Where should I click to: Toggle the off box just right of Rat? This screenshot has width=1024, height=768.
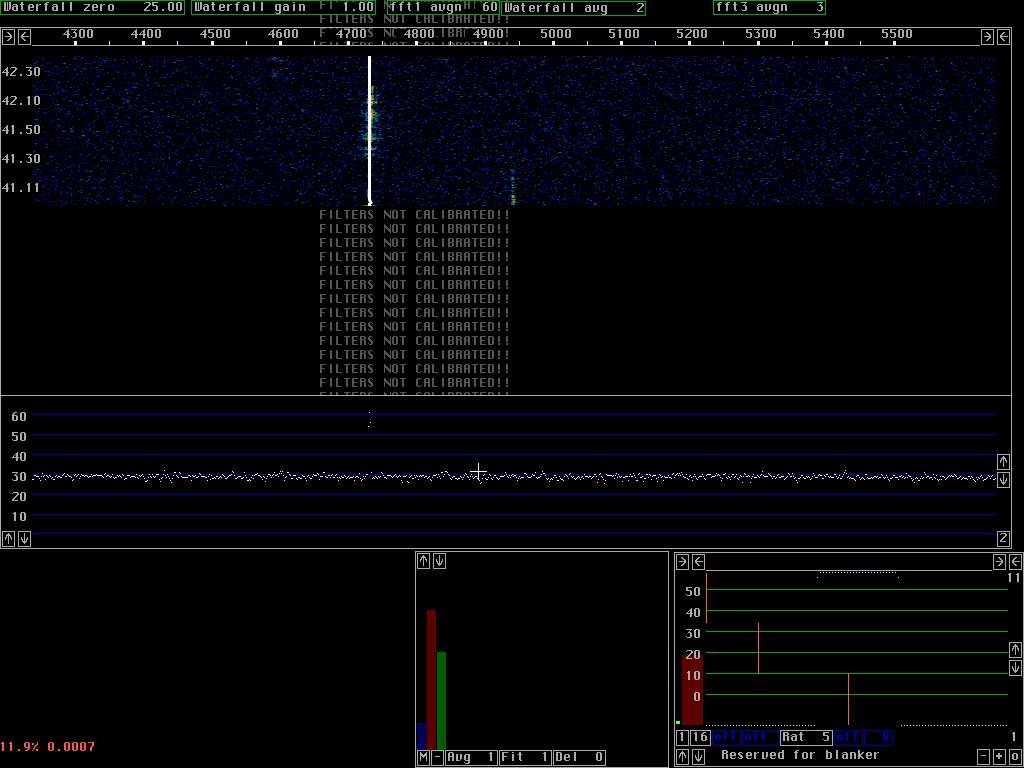click(848, 737)
